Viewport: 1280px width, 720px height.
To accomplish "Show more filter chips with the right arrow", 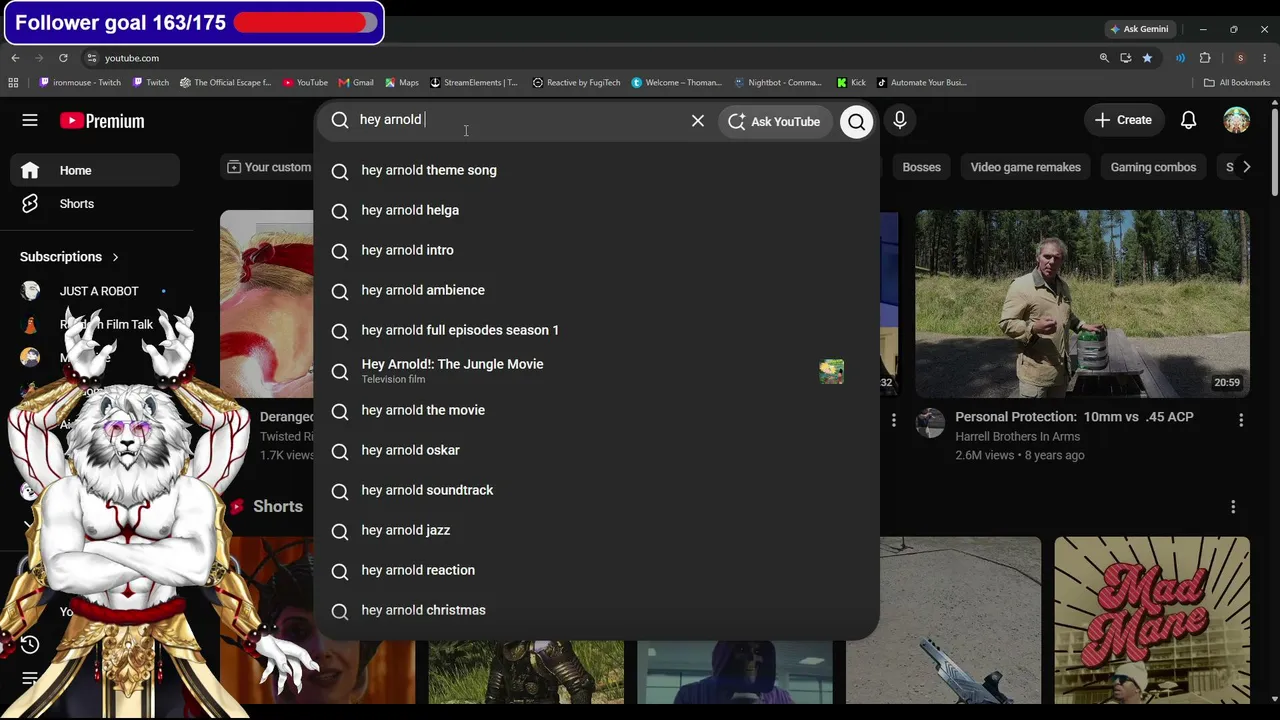I will 1246,167.
